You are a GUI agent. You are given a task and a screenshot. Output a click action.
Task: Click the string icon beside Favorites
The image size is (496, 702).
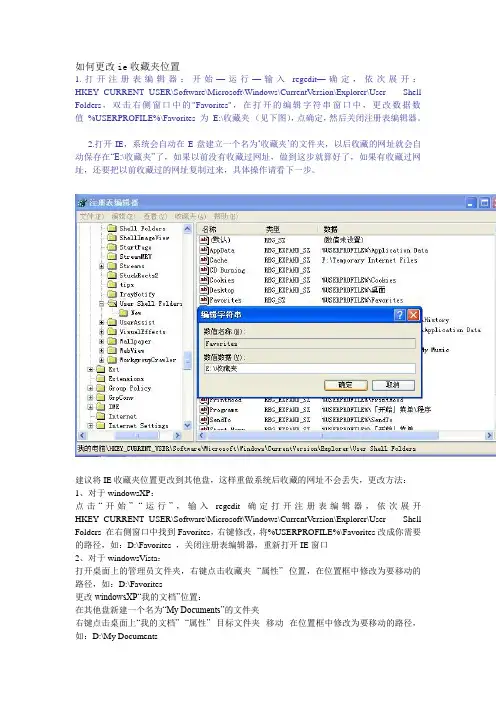(204, 300)
